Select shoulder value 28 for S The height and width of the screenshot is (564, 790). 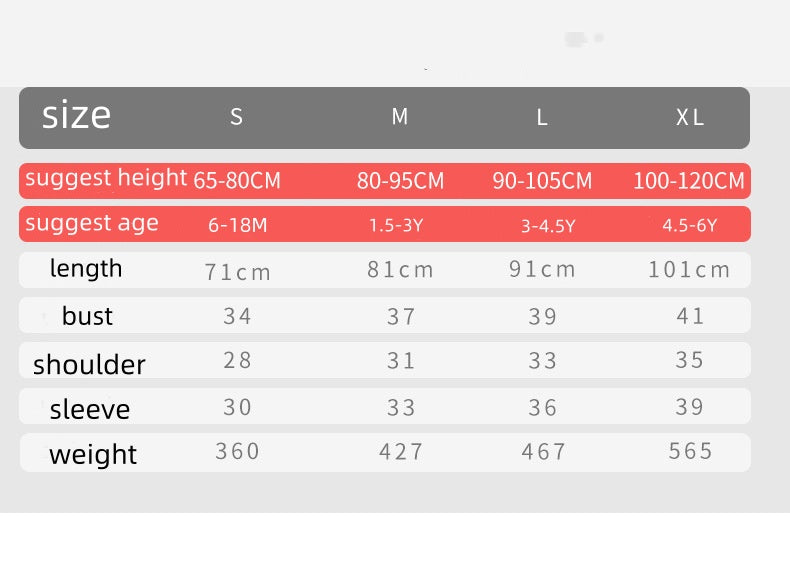point(238,360)
